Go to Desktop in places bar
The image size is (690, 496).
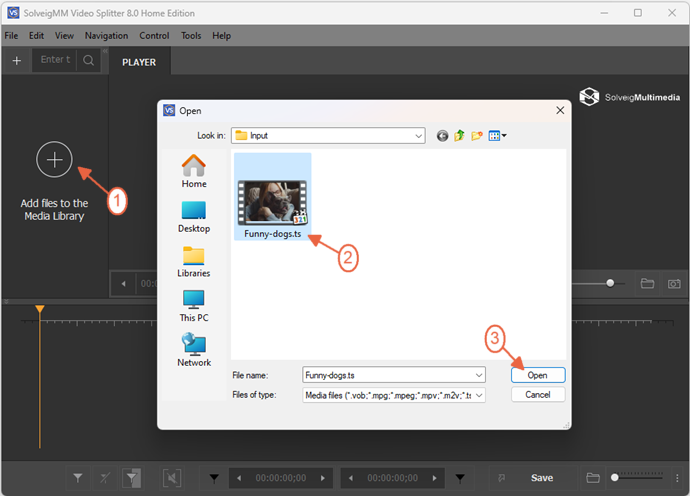(194, 217)
